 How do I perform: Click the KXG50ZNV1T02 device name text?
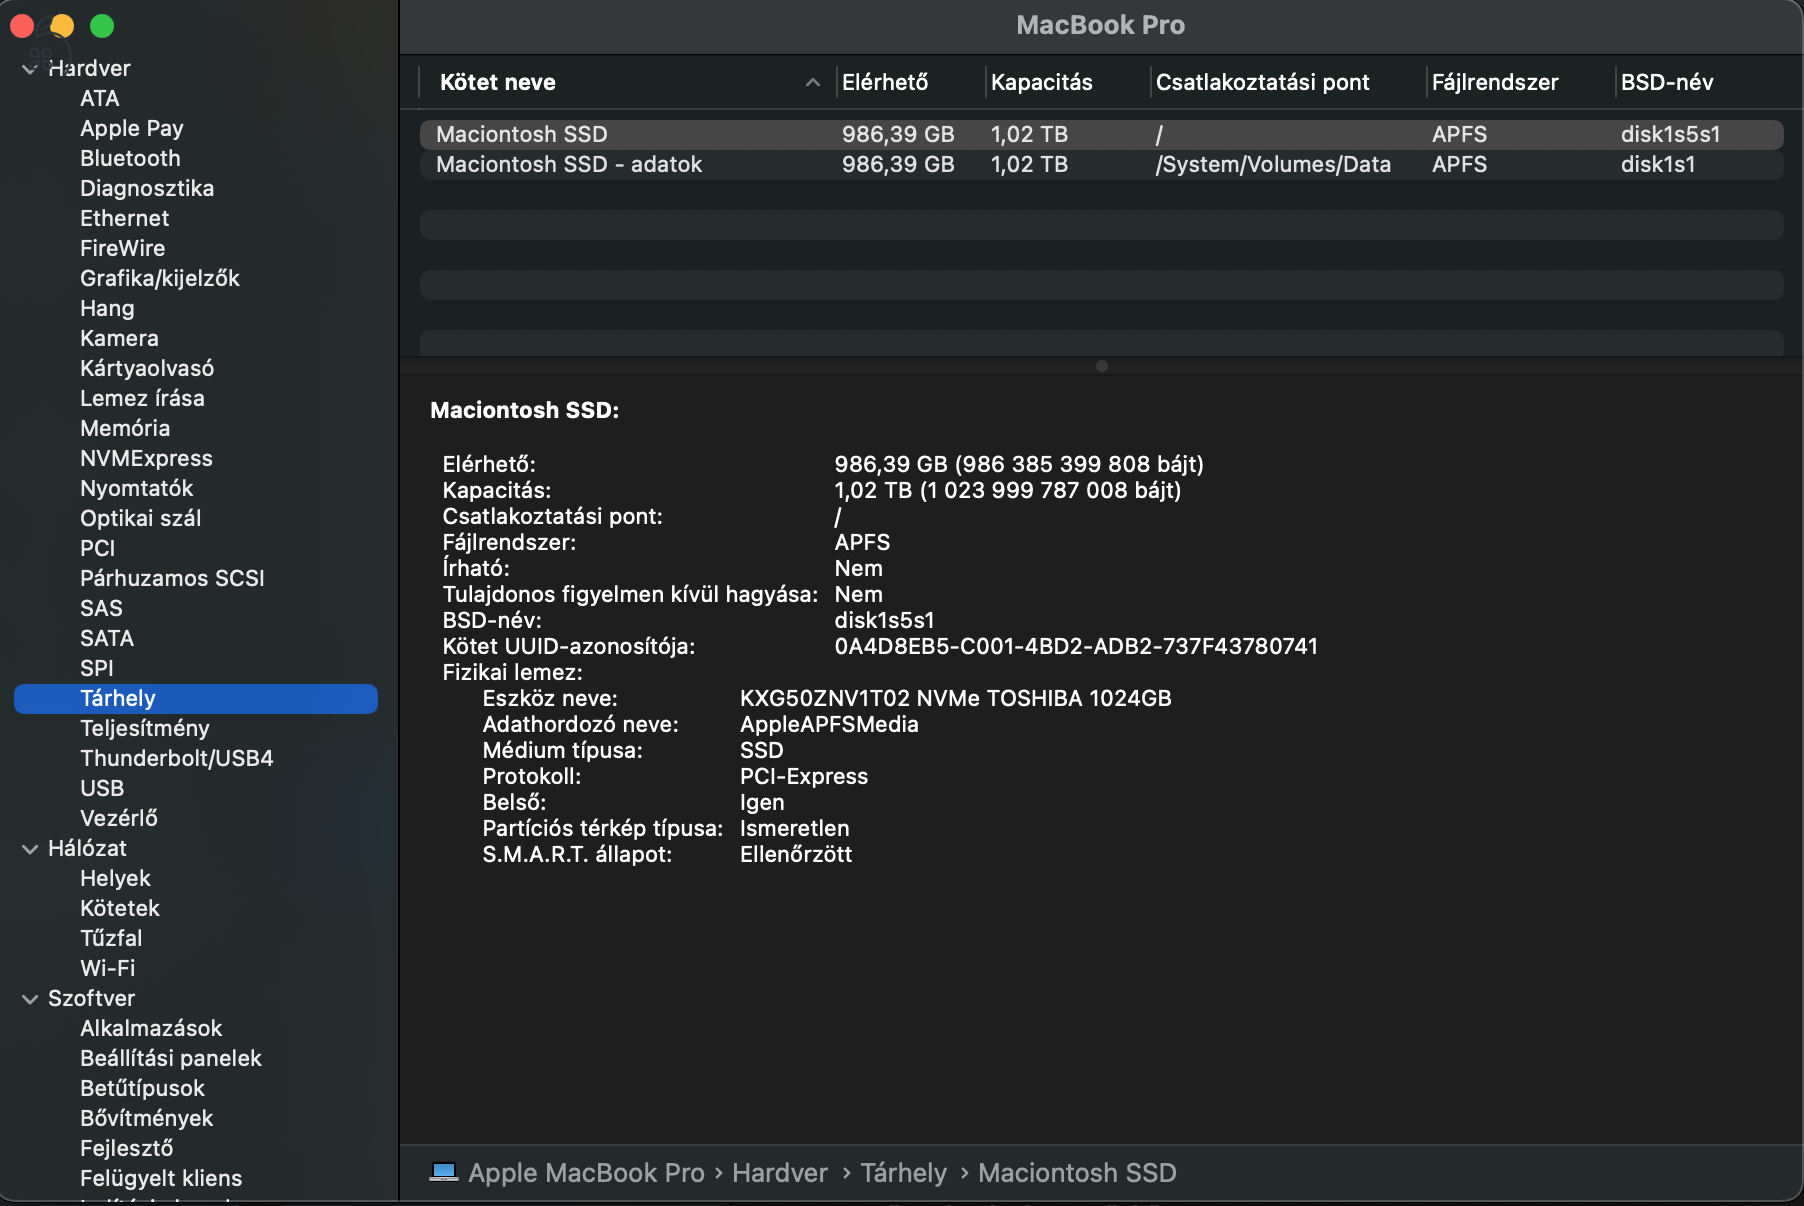point(955,698)
